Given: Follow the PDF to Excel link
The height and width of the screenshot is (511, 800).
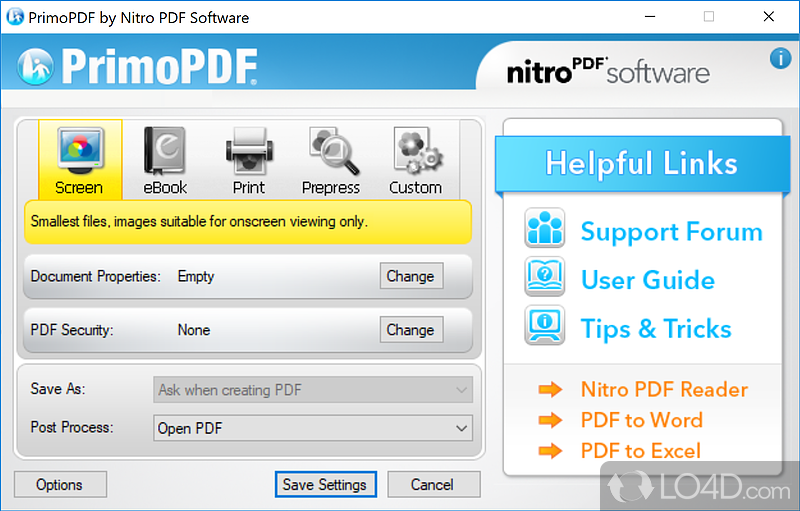Looking at the screenshot, I should 641,451.
